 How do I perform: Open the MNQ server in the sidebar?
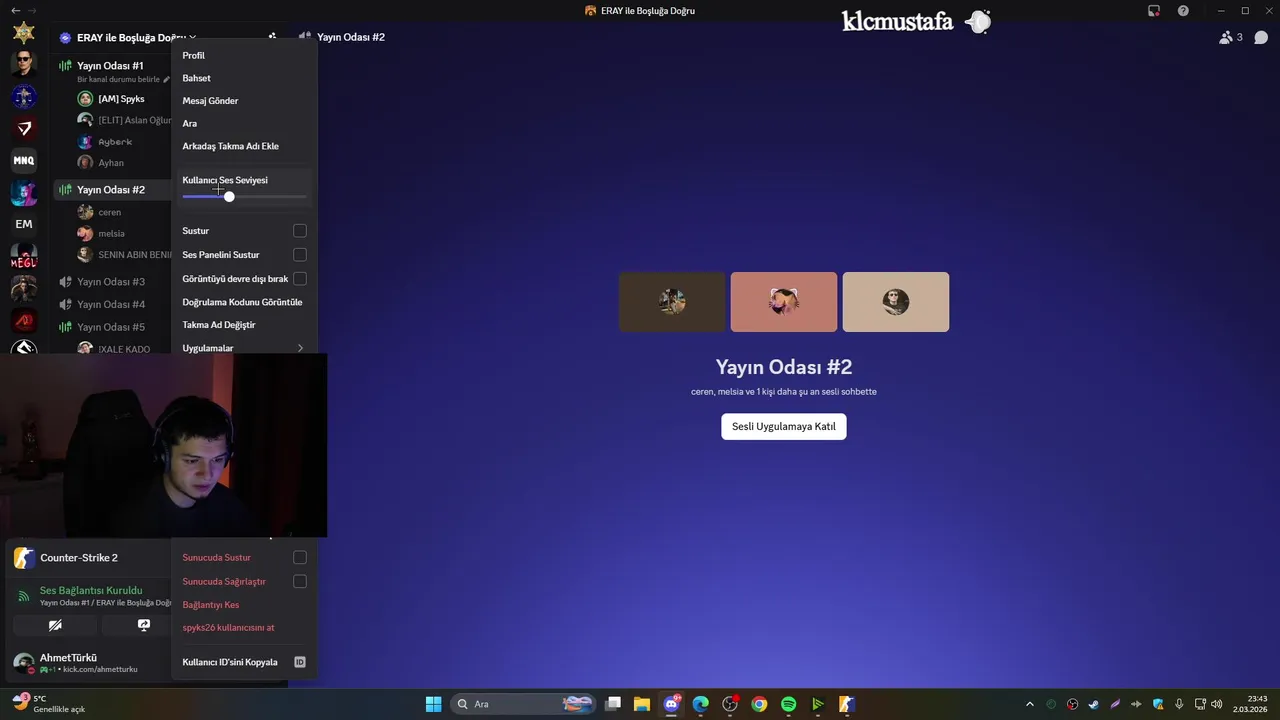(x=24, y=160)
